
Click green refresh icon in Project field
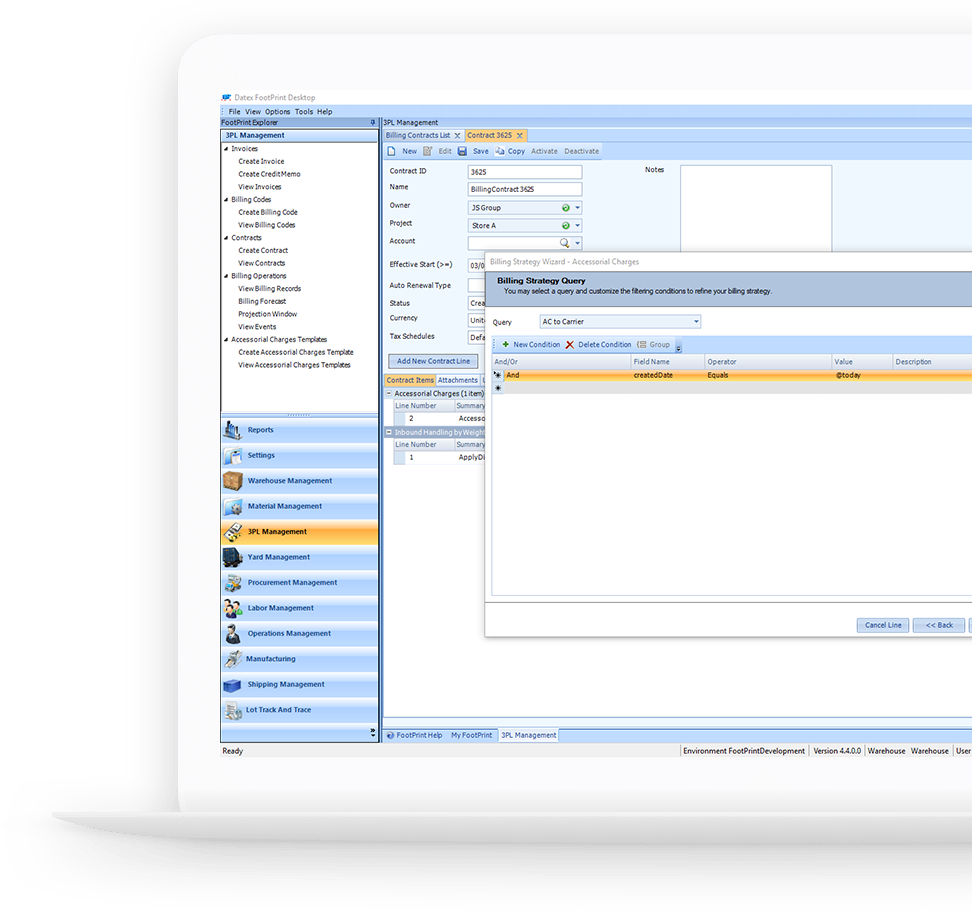pyautogui.click(x=565, y=226)
